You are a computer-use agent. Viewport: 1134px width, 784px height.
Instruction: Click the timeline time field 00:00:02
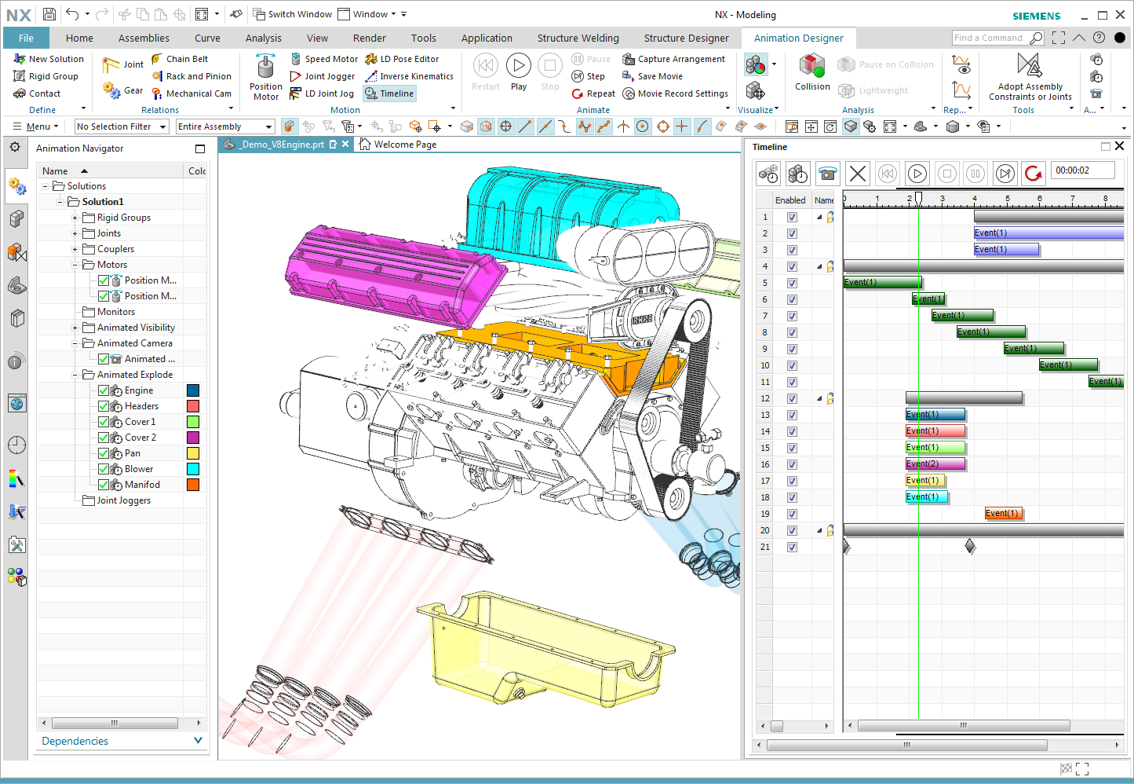pos(1082,172)
